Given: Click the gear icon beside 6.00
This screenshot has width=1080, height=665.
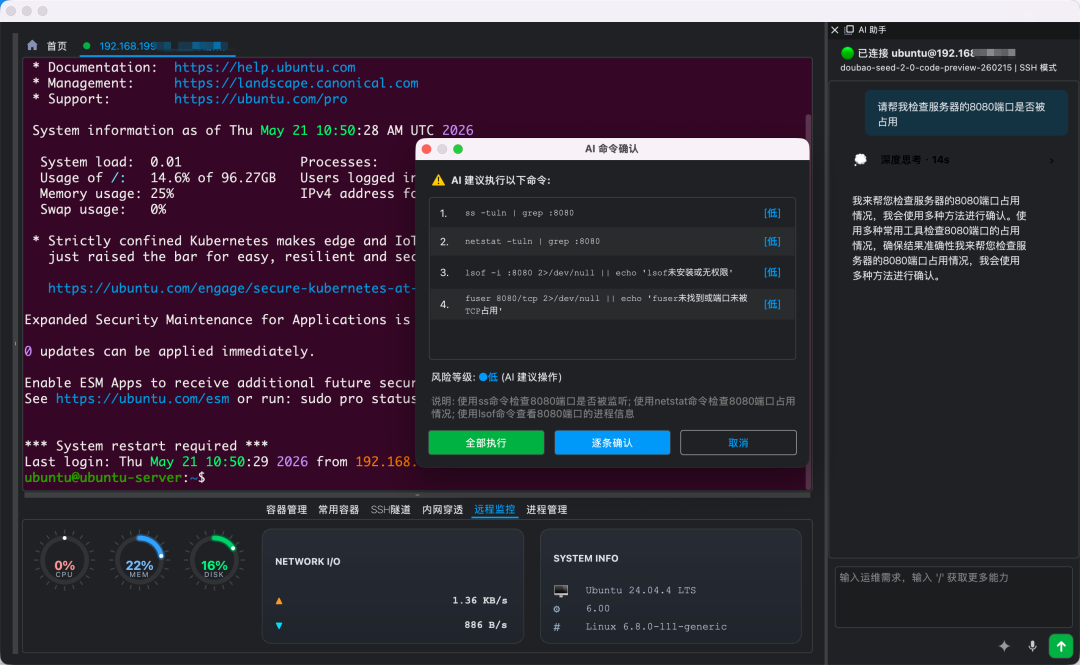Looking at the screenshot, I should 557,608.
